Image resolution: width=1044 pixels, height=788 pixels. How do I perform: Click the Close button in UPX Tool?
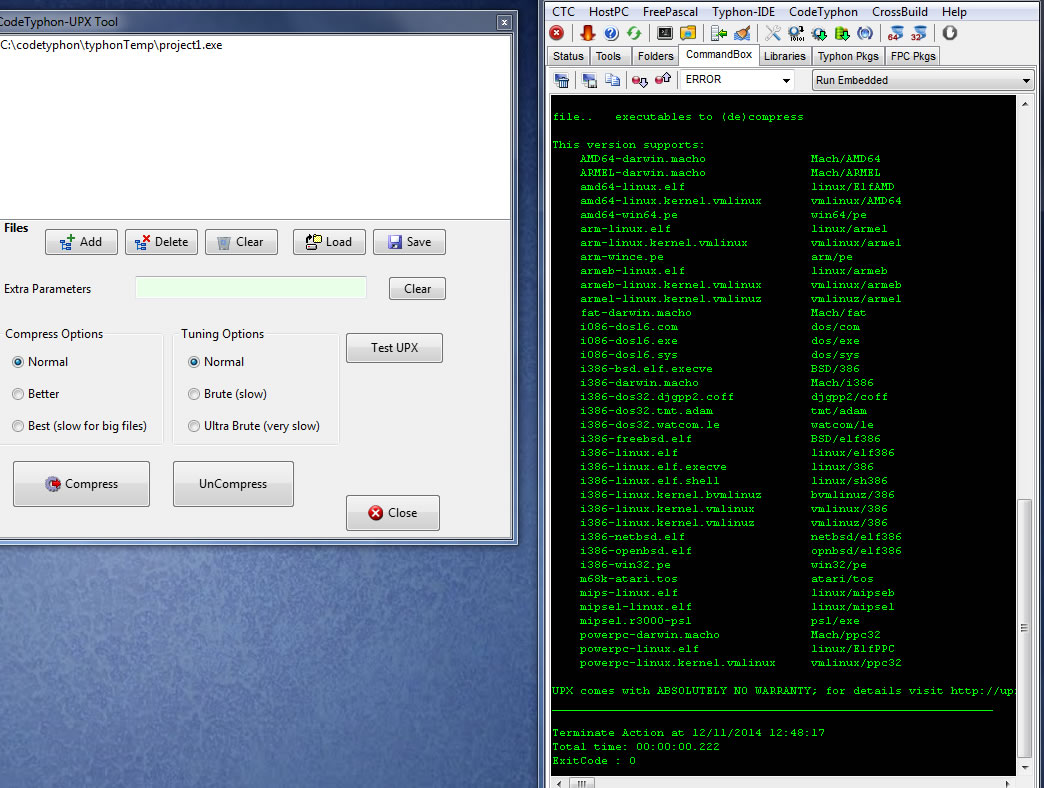[393, 513]
